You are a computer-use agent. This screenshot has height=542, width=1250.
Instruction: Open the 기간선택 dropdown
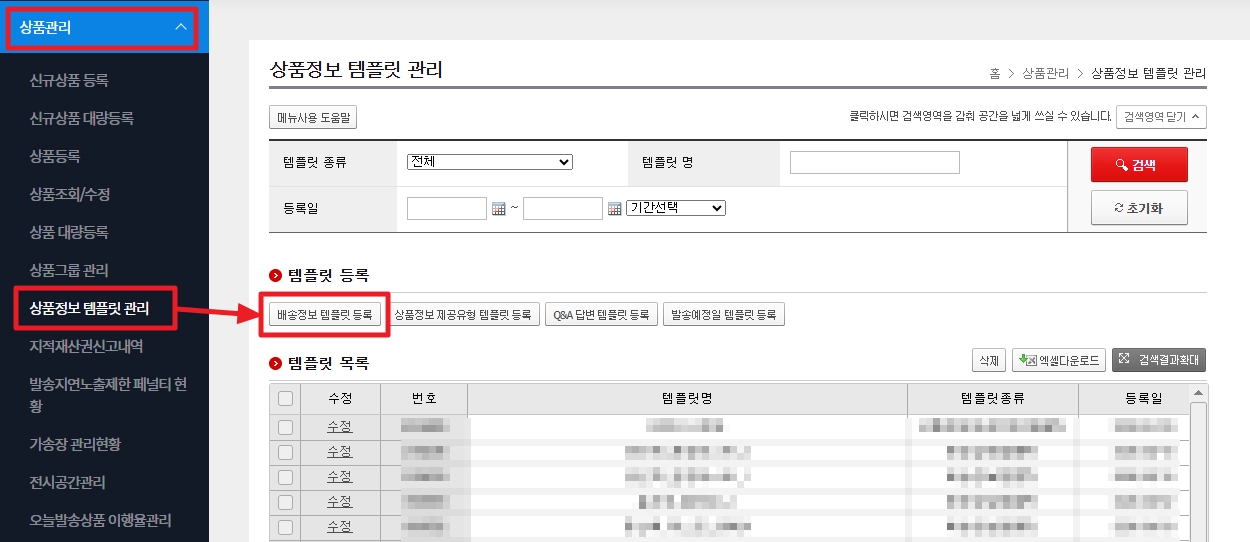676,208
